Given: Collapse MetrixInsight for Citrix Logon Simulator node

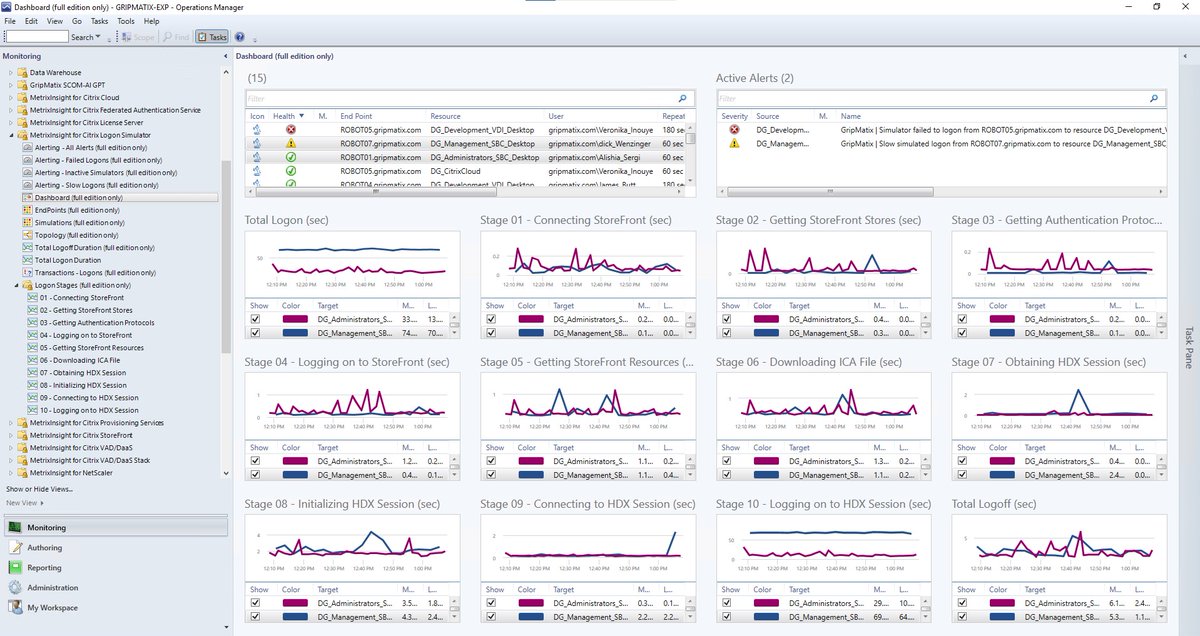Looking at the screenshot, I should 11,135.
